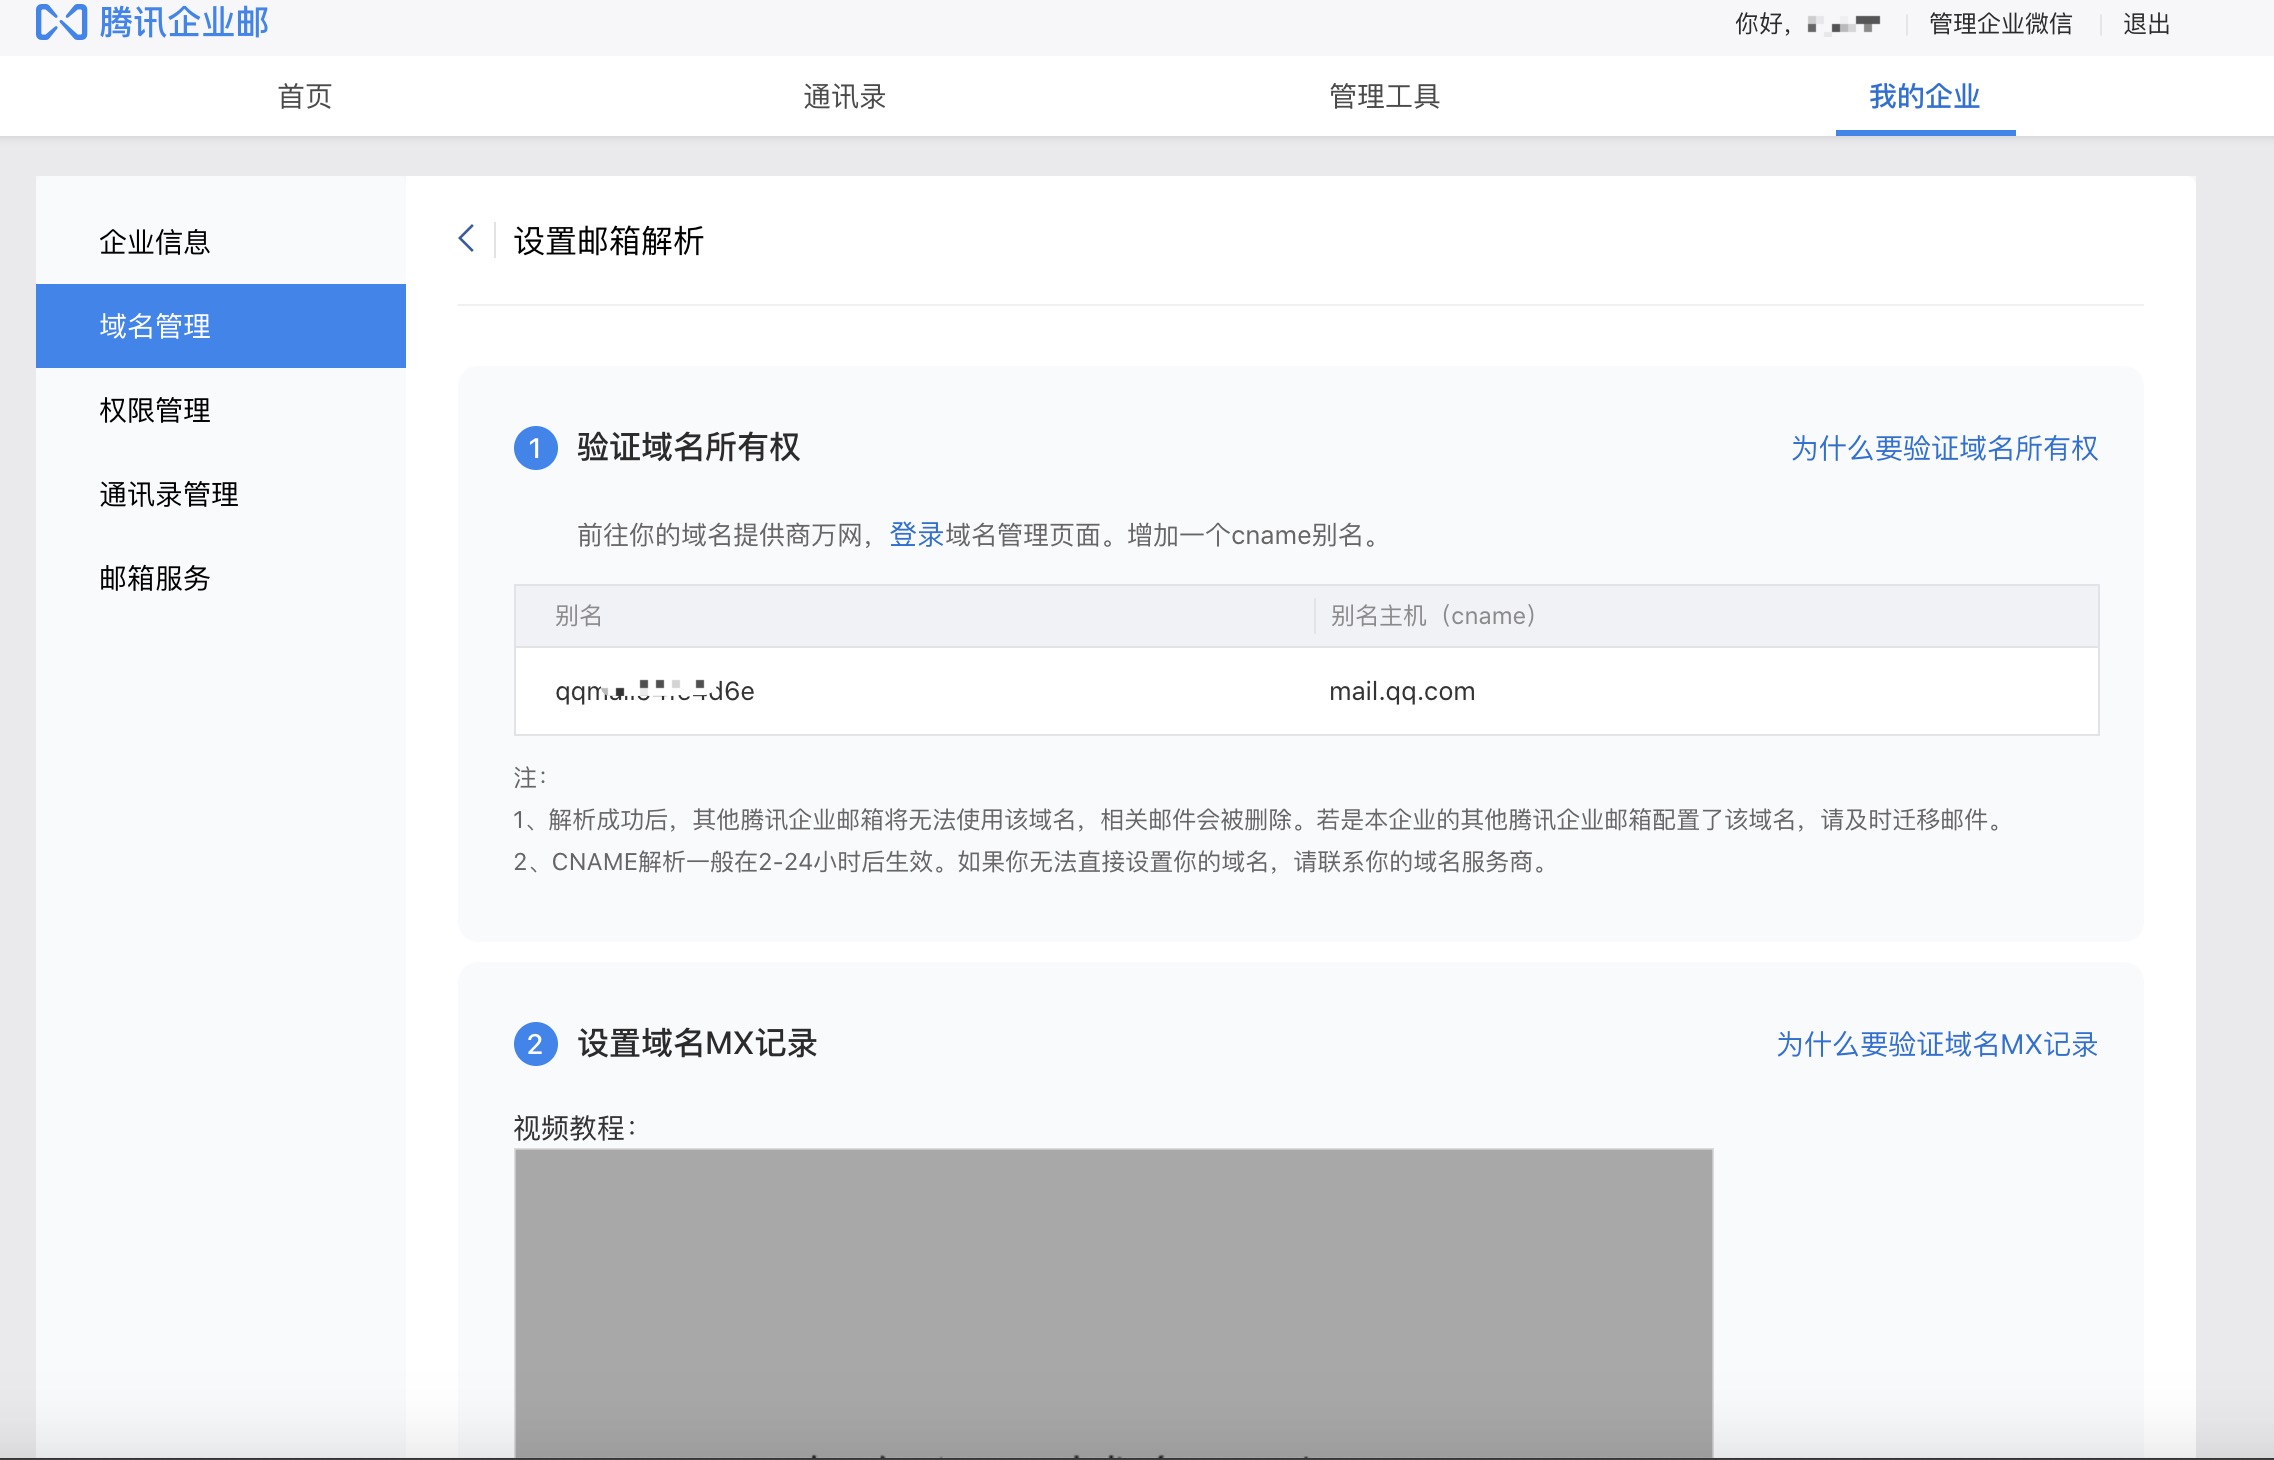Screen dimensions: 2274x1460
Task: Open the 通讯录 tab
Action: pyautogui.click(x=844, y=95)
